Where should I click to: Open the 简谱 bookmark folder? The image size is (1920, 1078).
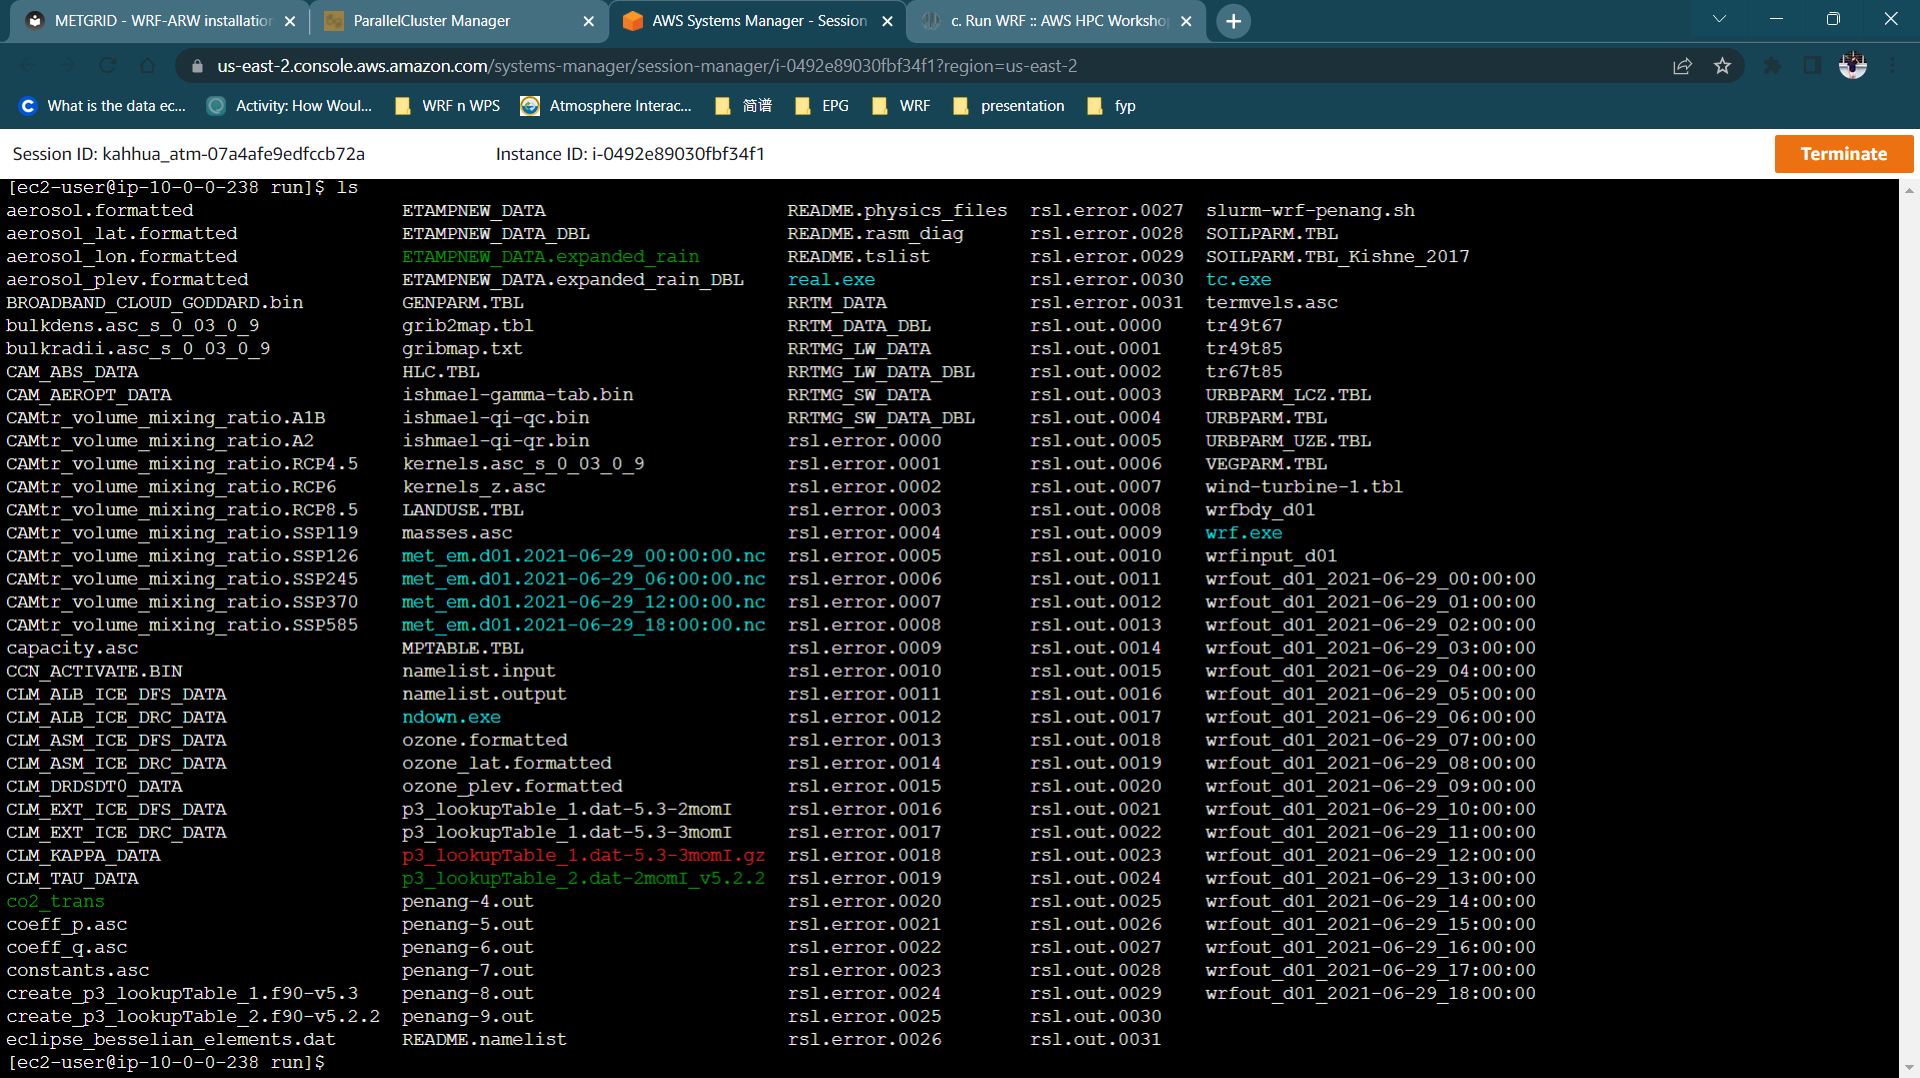(744, 106)
